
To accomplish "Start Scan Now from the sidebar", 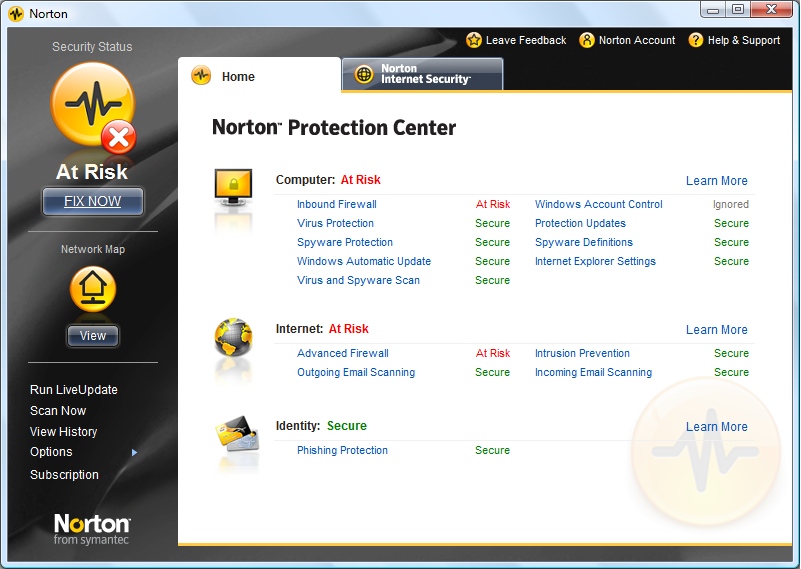I will (58, 411).
